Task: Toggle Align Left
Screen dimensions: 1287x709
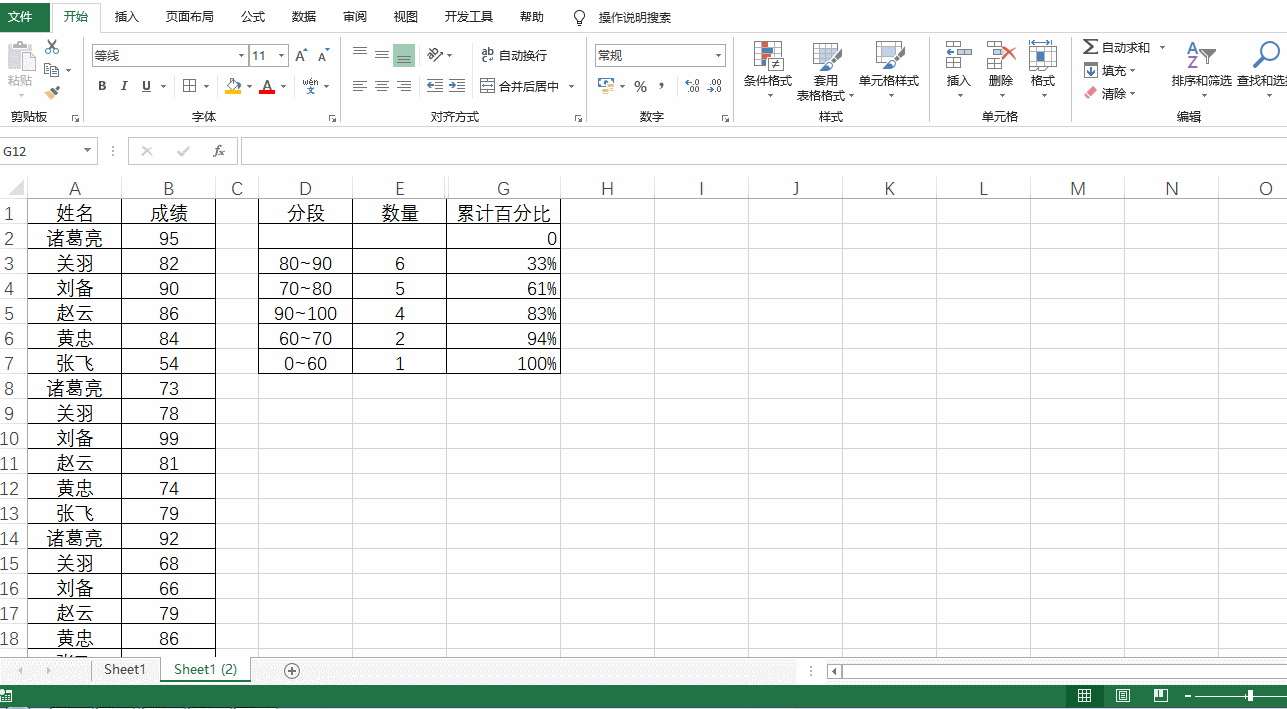Action: point(360,87)
